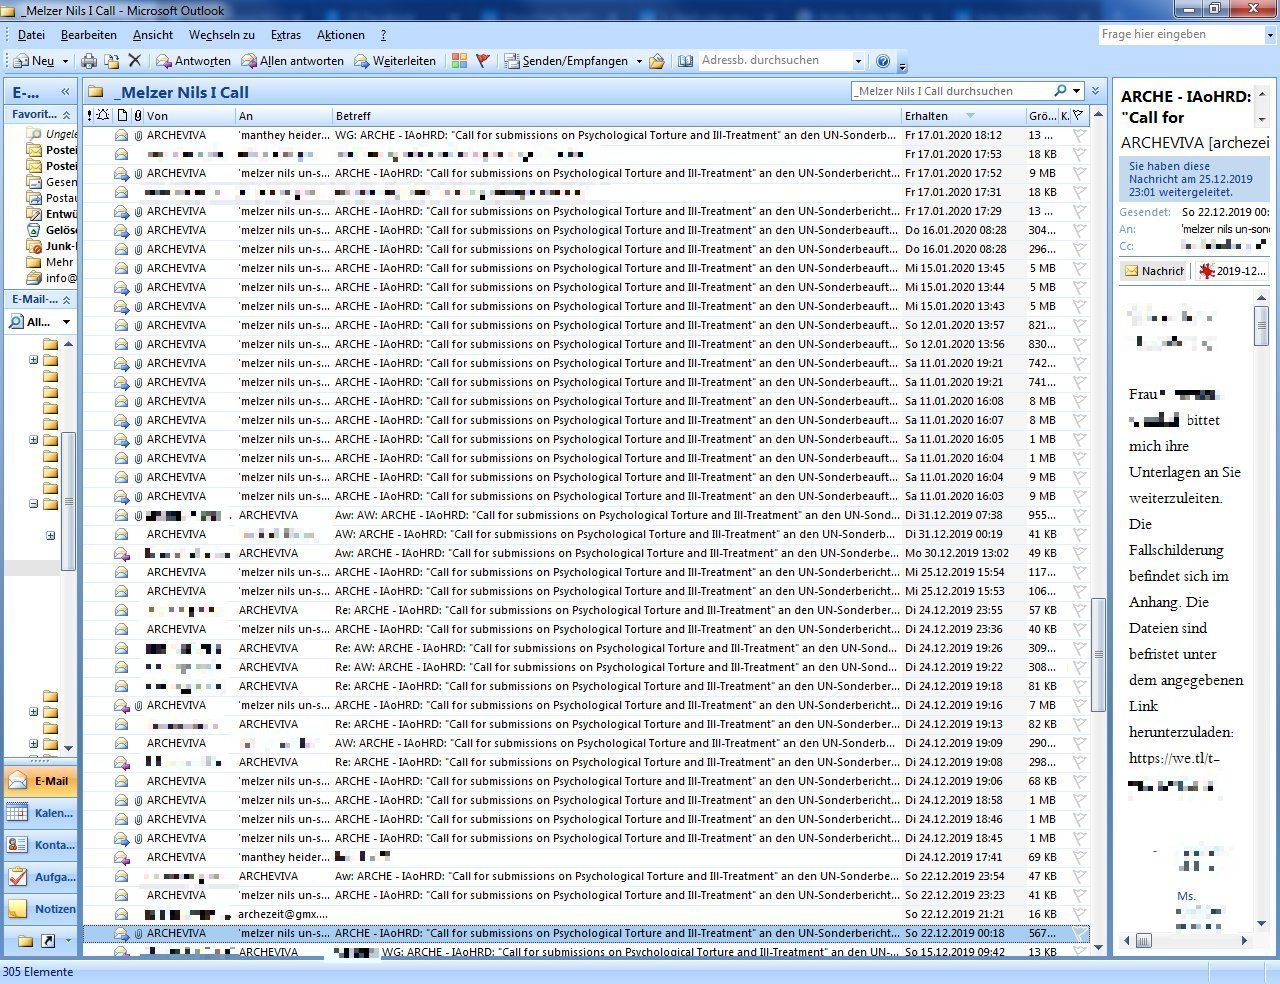
Task: Sort by the reminder bell column
Action: coord(103,116)
